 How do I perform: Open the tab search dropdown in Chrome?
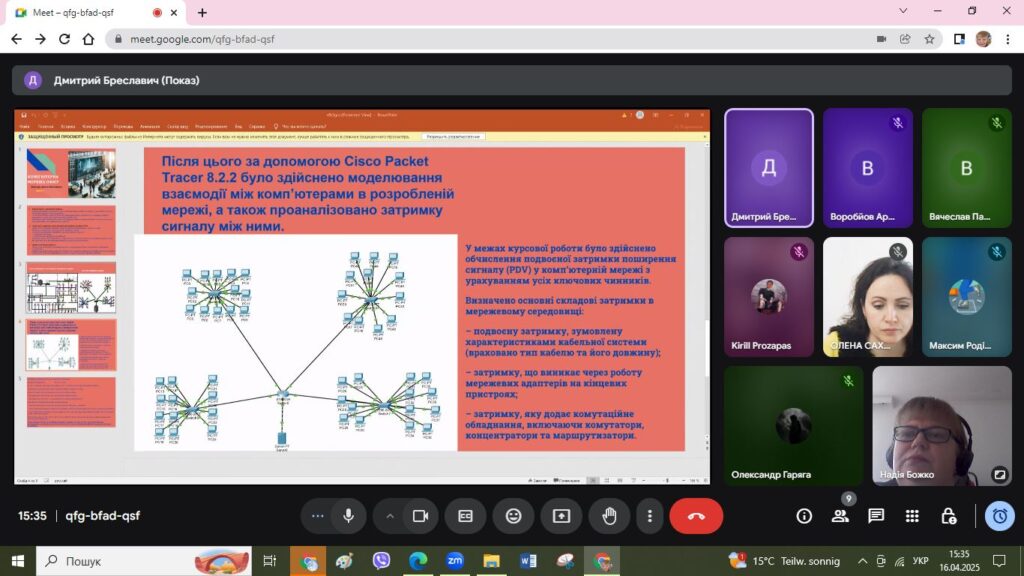(x=903, y=11)
